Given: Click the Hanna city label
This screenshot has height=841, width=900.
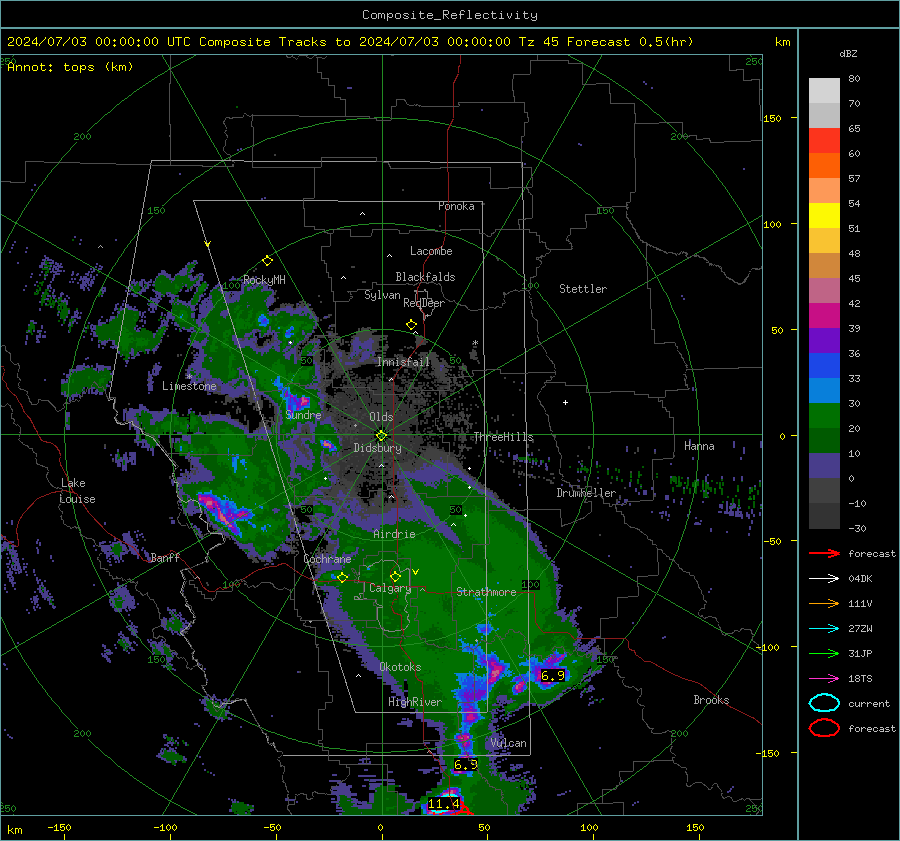Looking at the screenshot, I should (x=699, y=446).
